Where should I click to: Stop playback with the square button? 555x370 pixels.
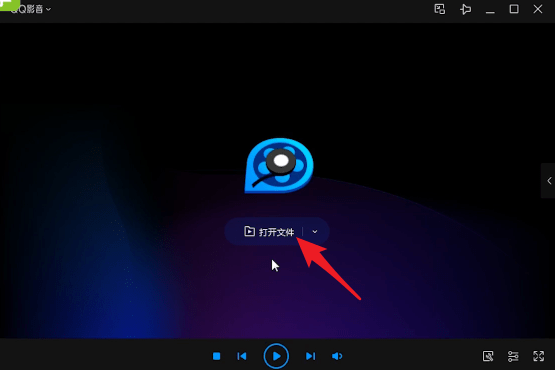217,356
